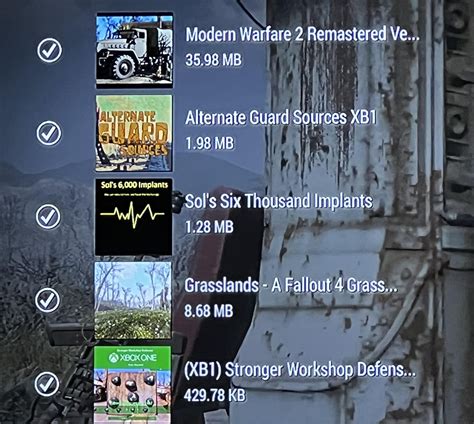Open the military truck thumbnail image

[x=134, y=50]
